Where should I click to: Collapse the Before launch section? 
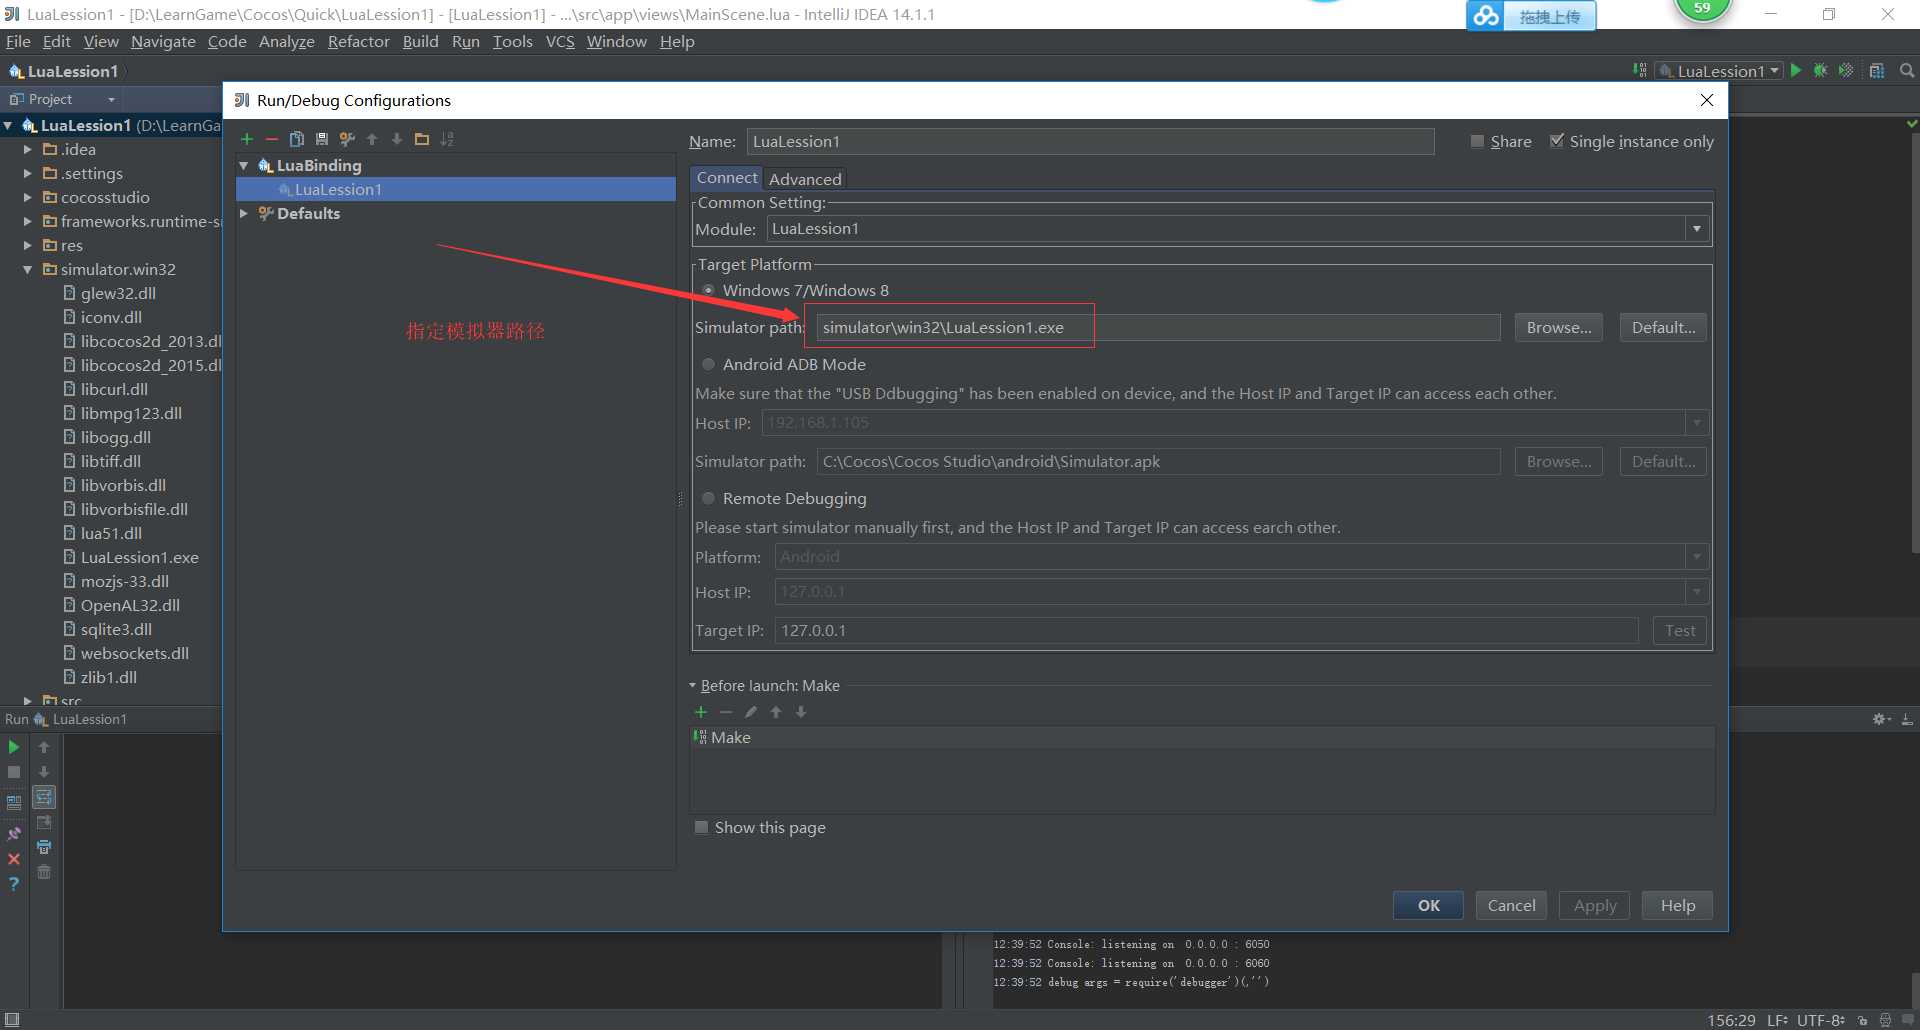693,686
